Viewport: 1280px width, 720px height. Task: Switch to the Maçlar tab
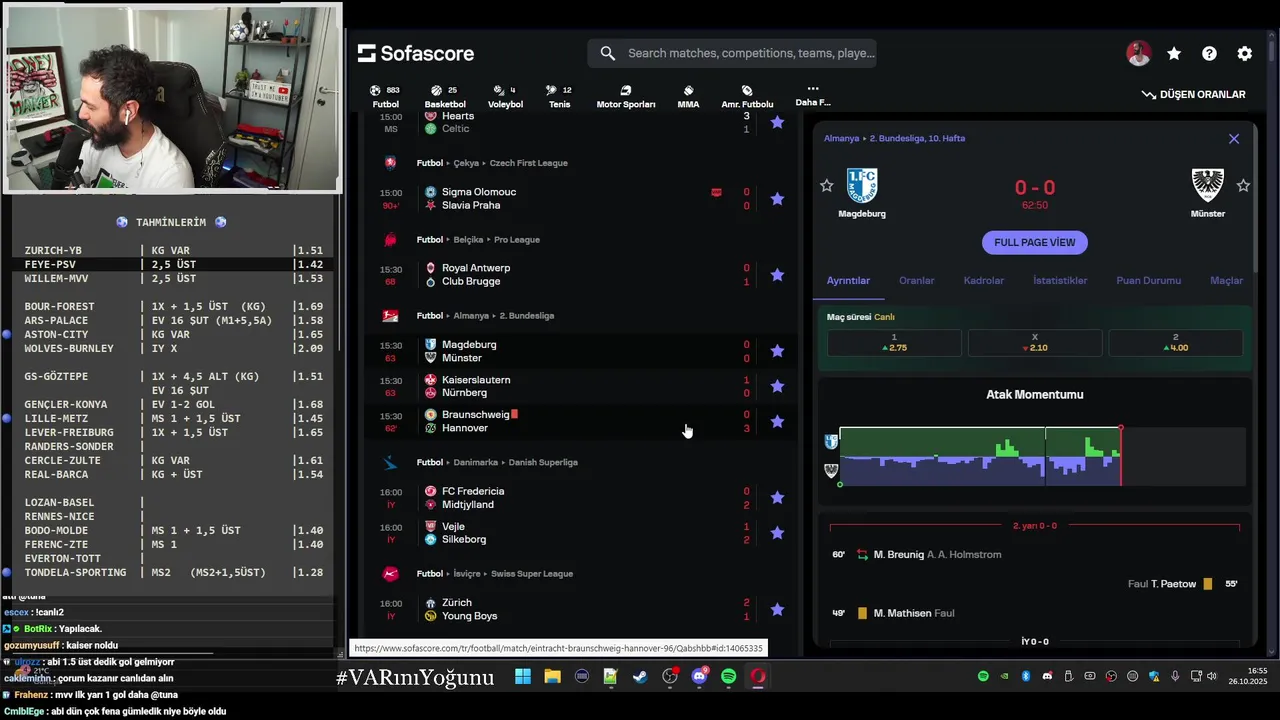click(1226, 281)
